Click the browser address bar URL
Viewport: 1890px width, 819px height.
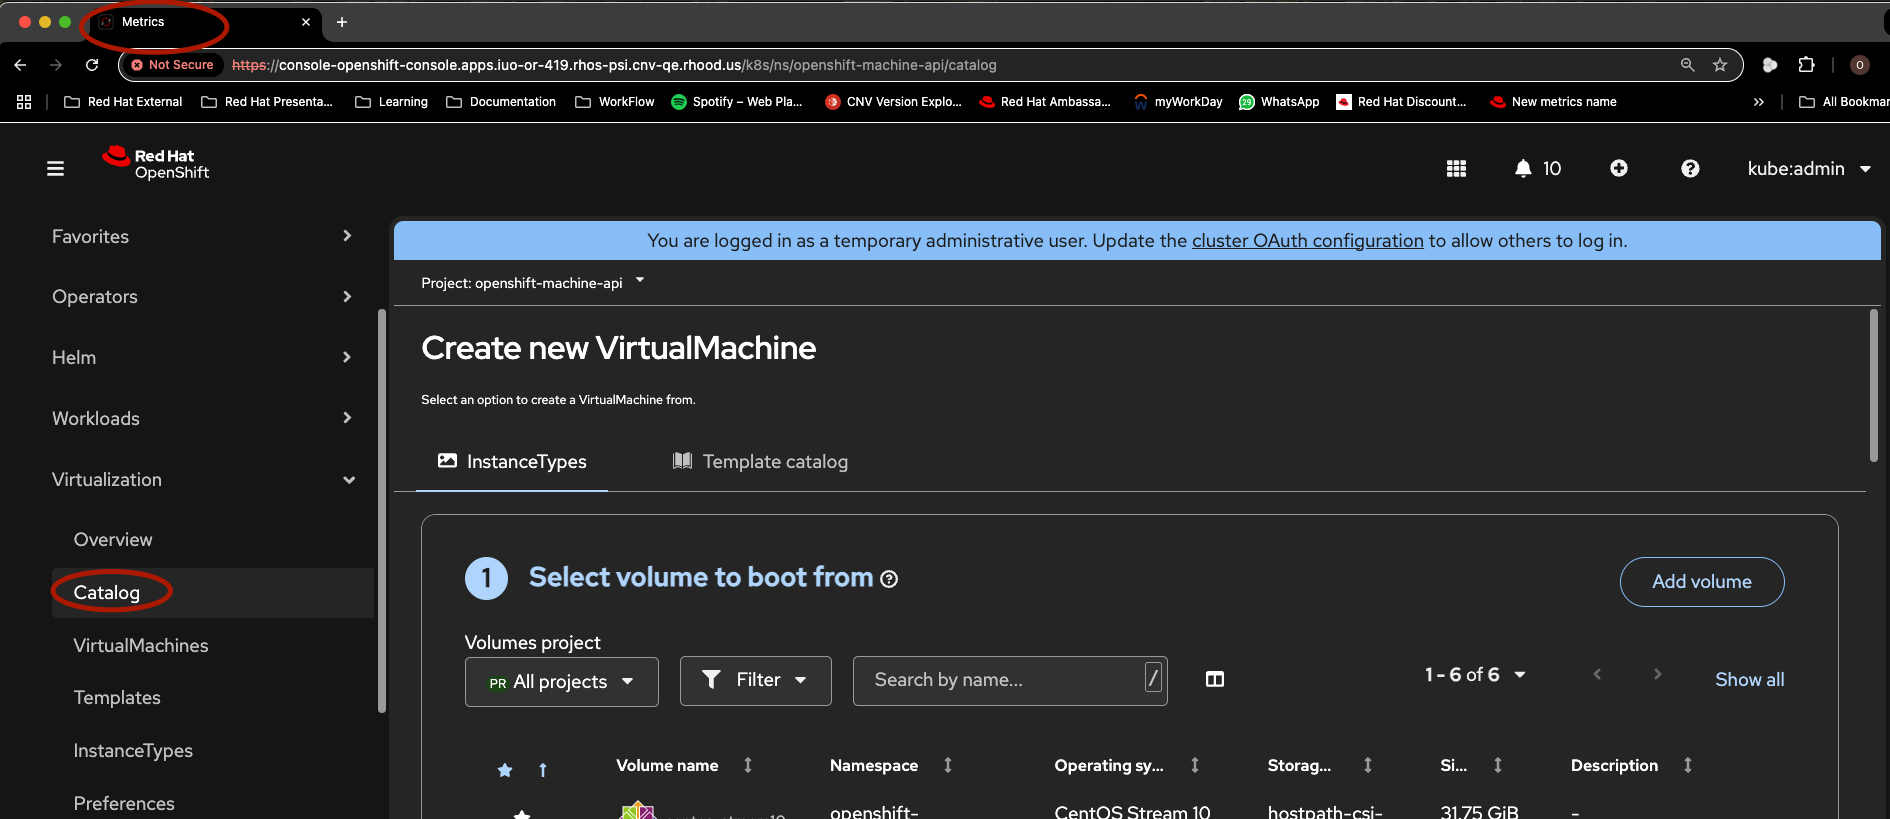tap(614, 65)
